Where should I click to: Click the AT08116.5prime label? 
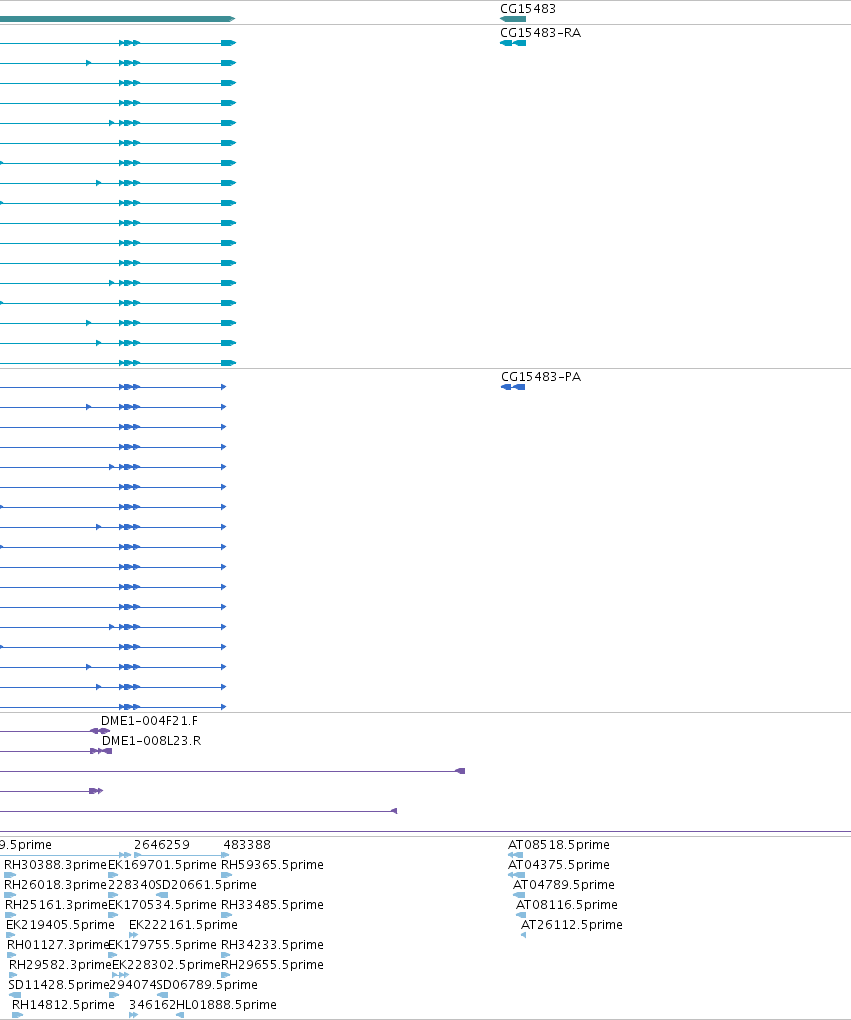tap(567, 905)
